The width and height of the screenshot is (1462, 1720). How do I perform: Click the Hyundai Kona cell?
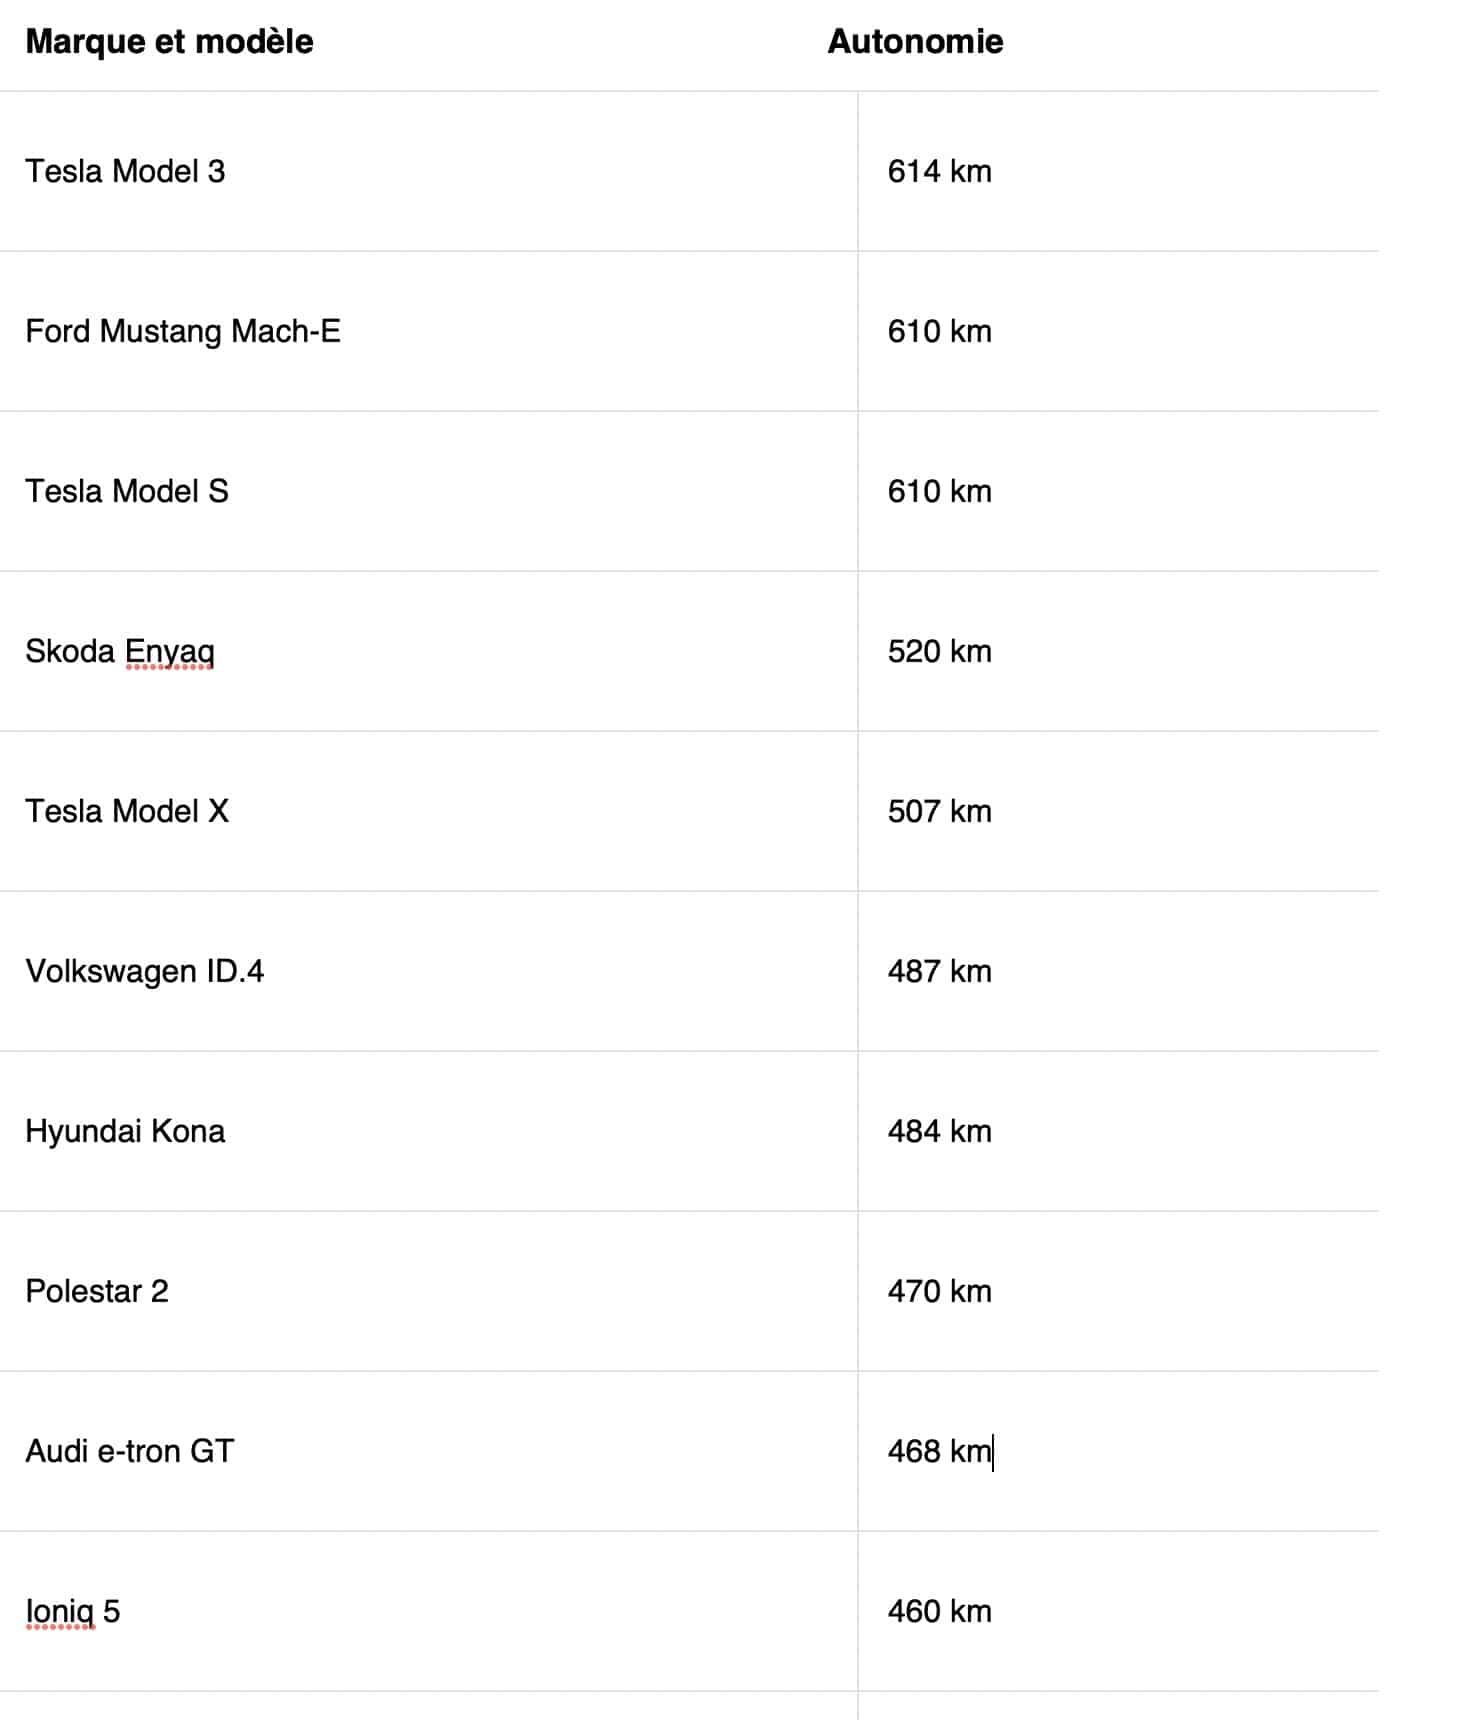428,1131
